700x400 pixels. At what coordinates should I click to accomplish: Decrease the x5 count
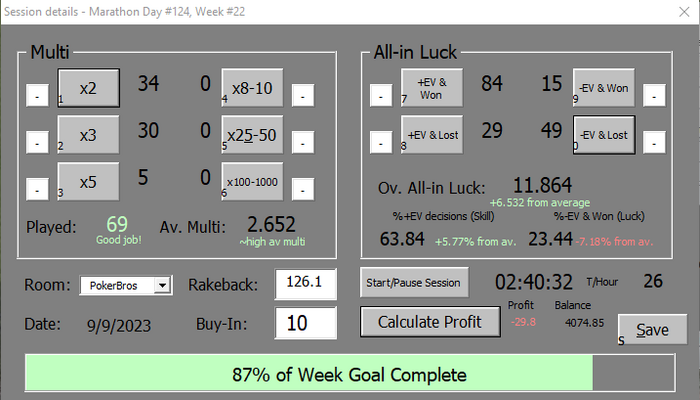tap(36, 189)
